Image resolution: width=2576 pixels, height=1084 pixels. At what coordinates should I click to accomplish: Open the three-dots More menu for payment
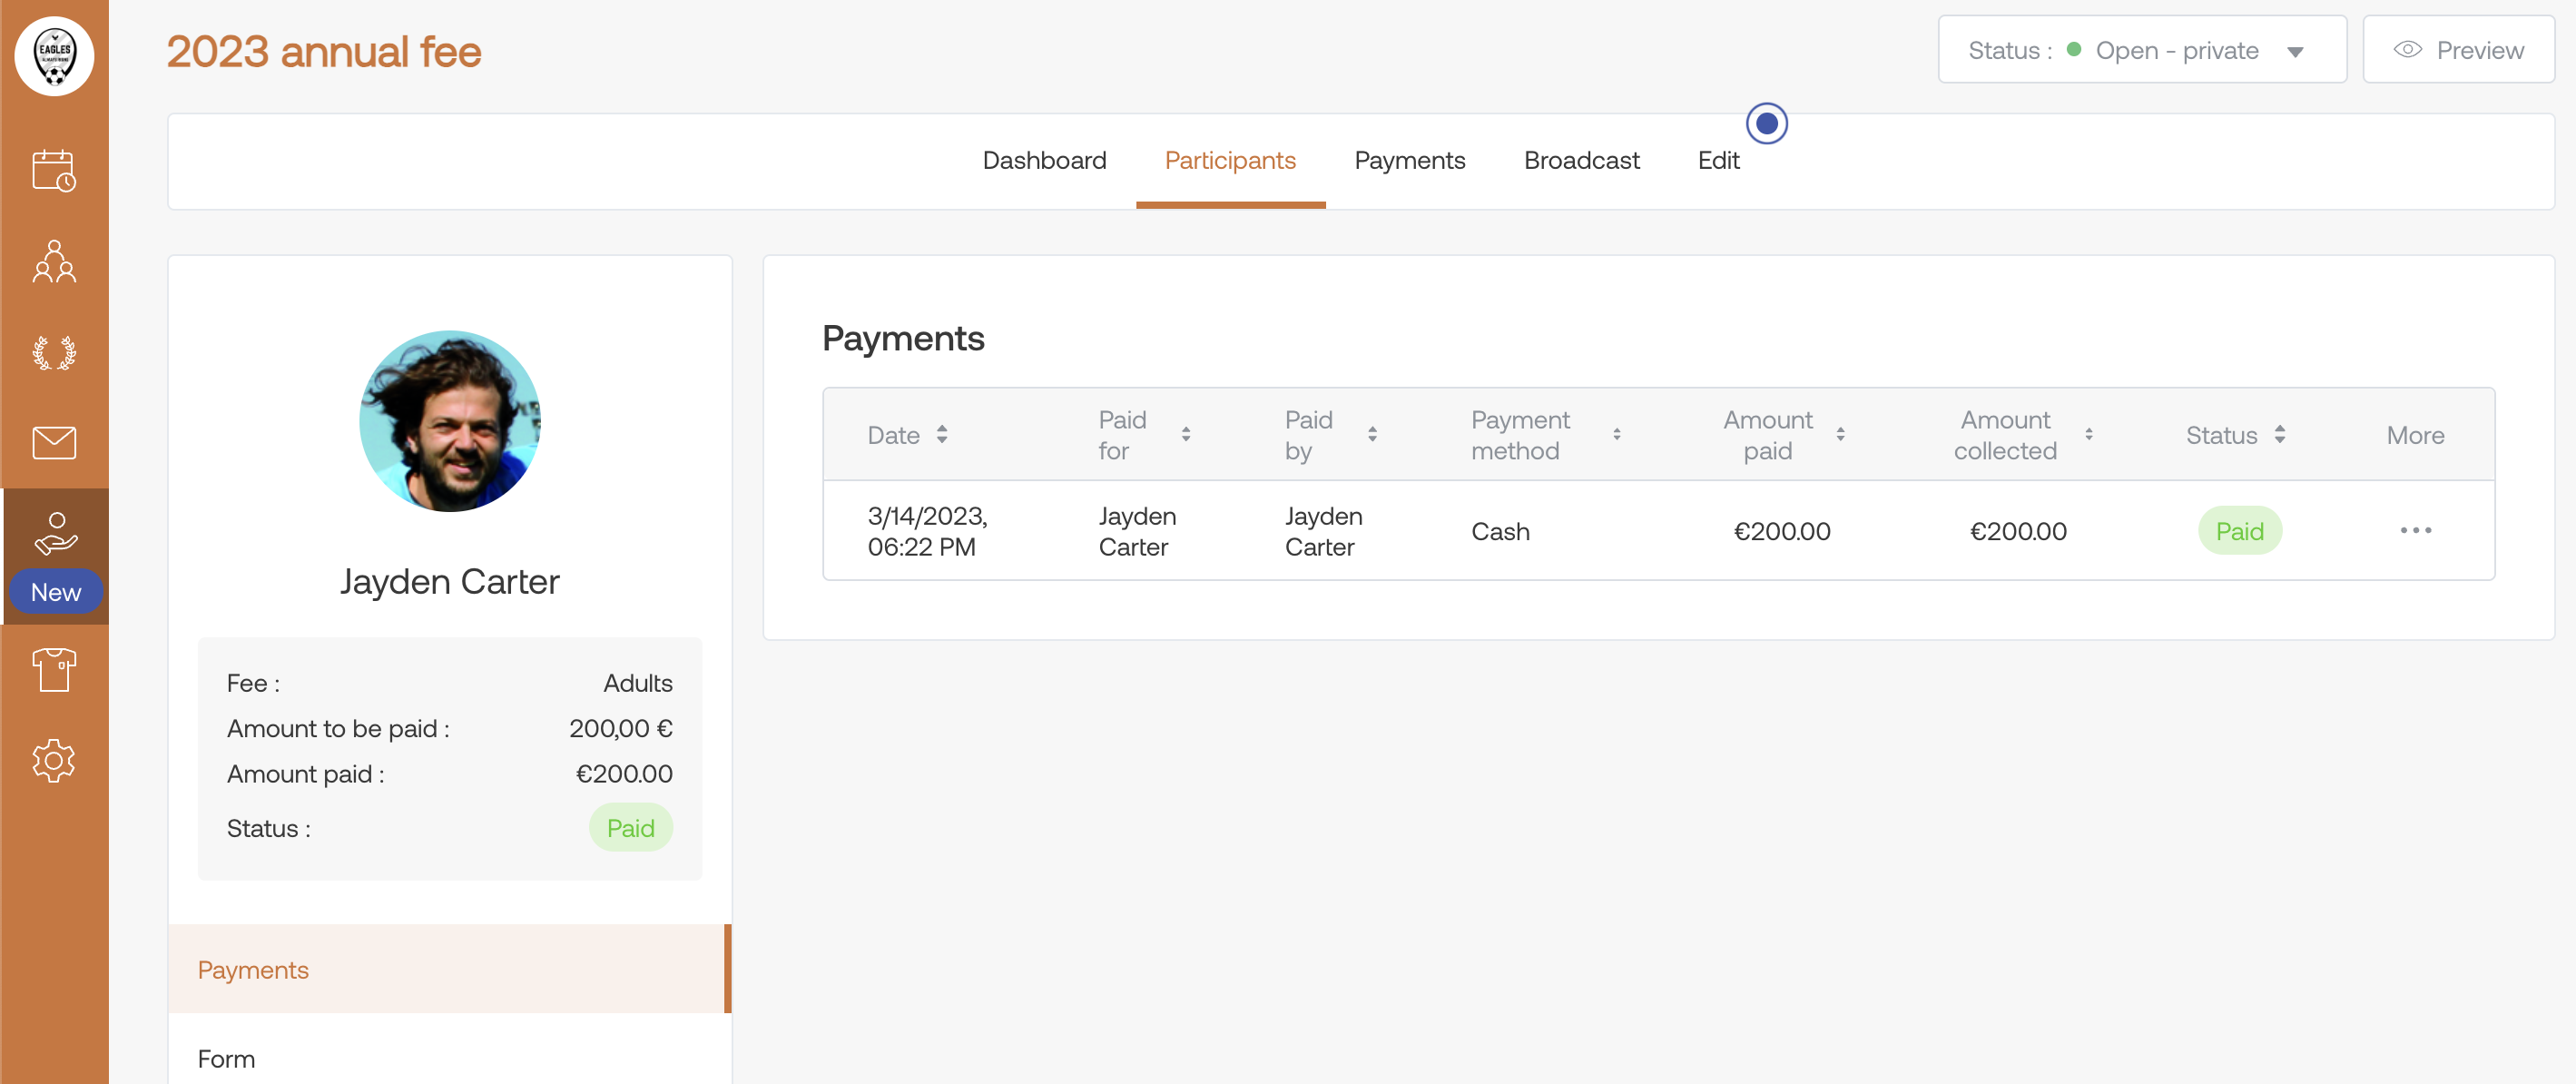coord(2414,530)
